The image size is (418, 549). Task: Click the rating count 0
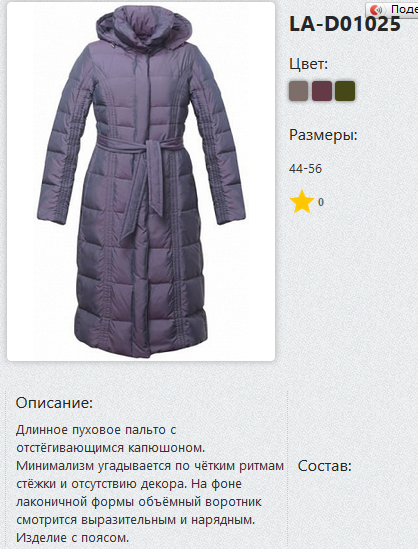pos(321,202)
